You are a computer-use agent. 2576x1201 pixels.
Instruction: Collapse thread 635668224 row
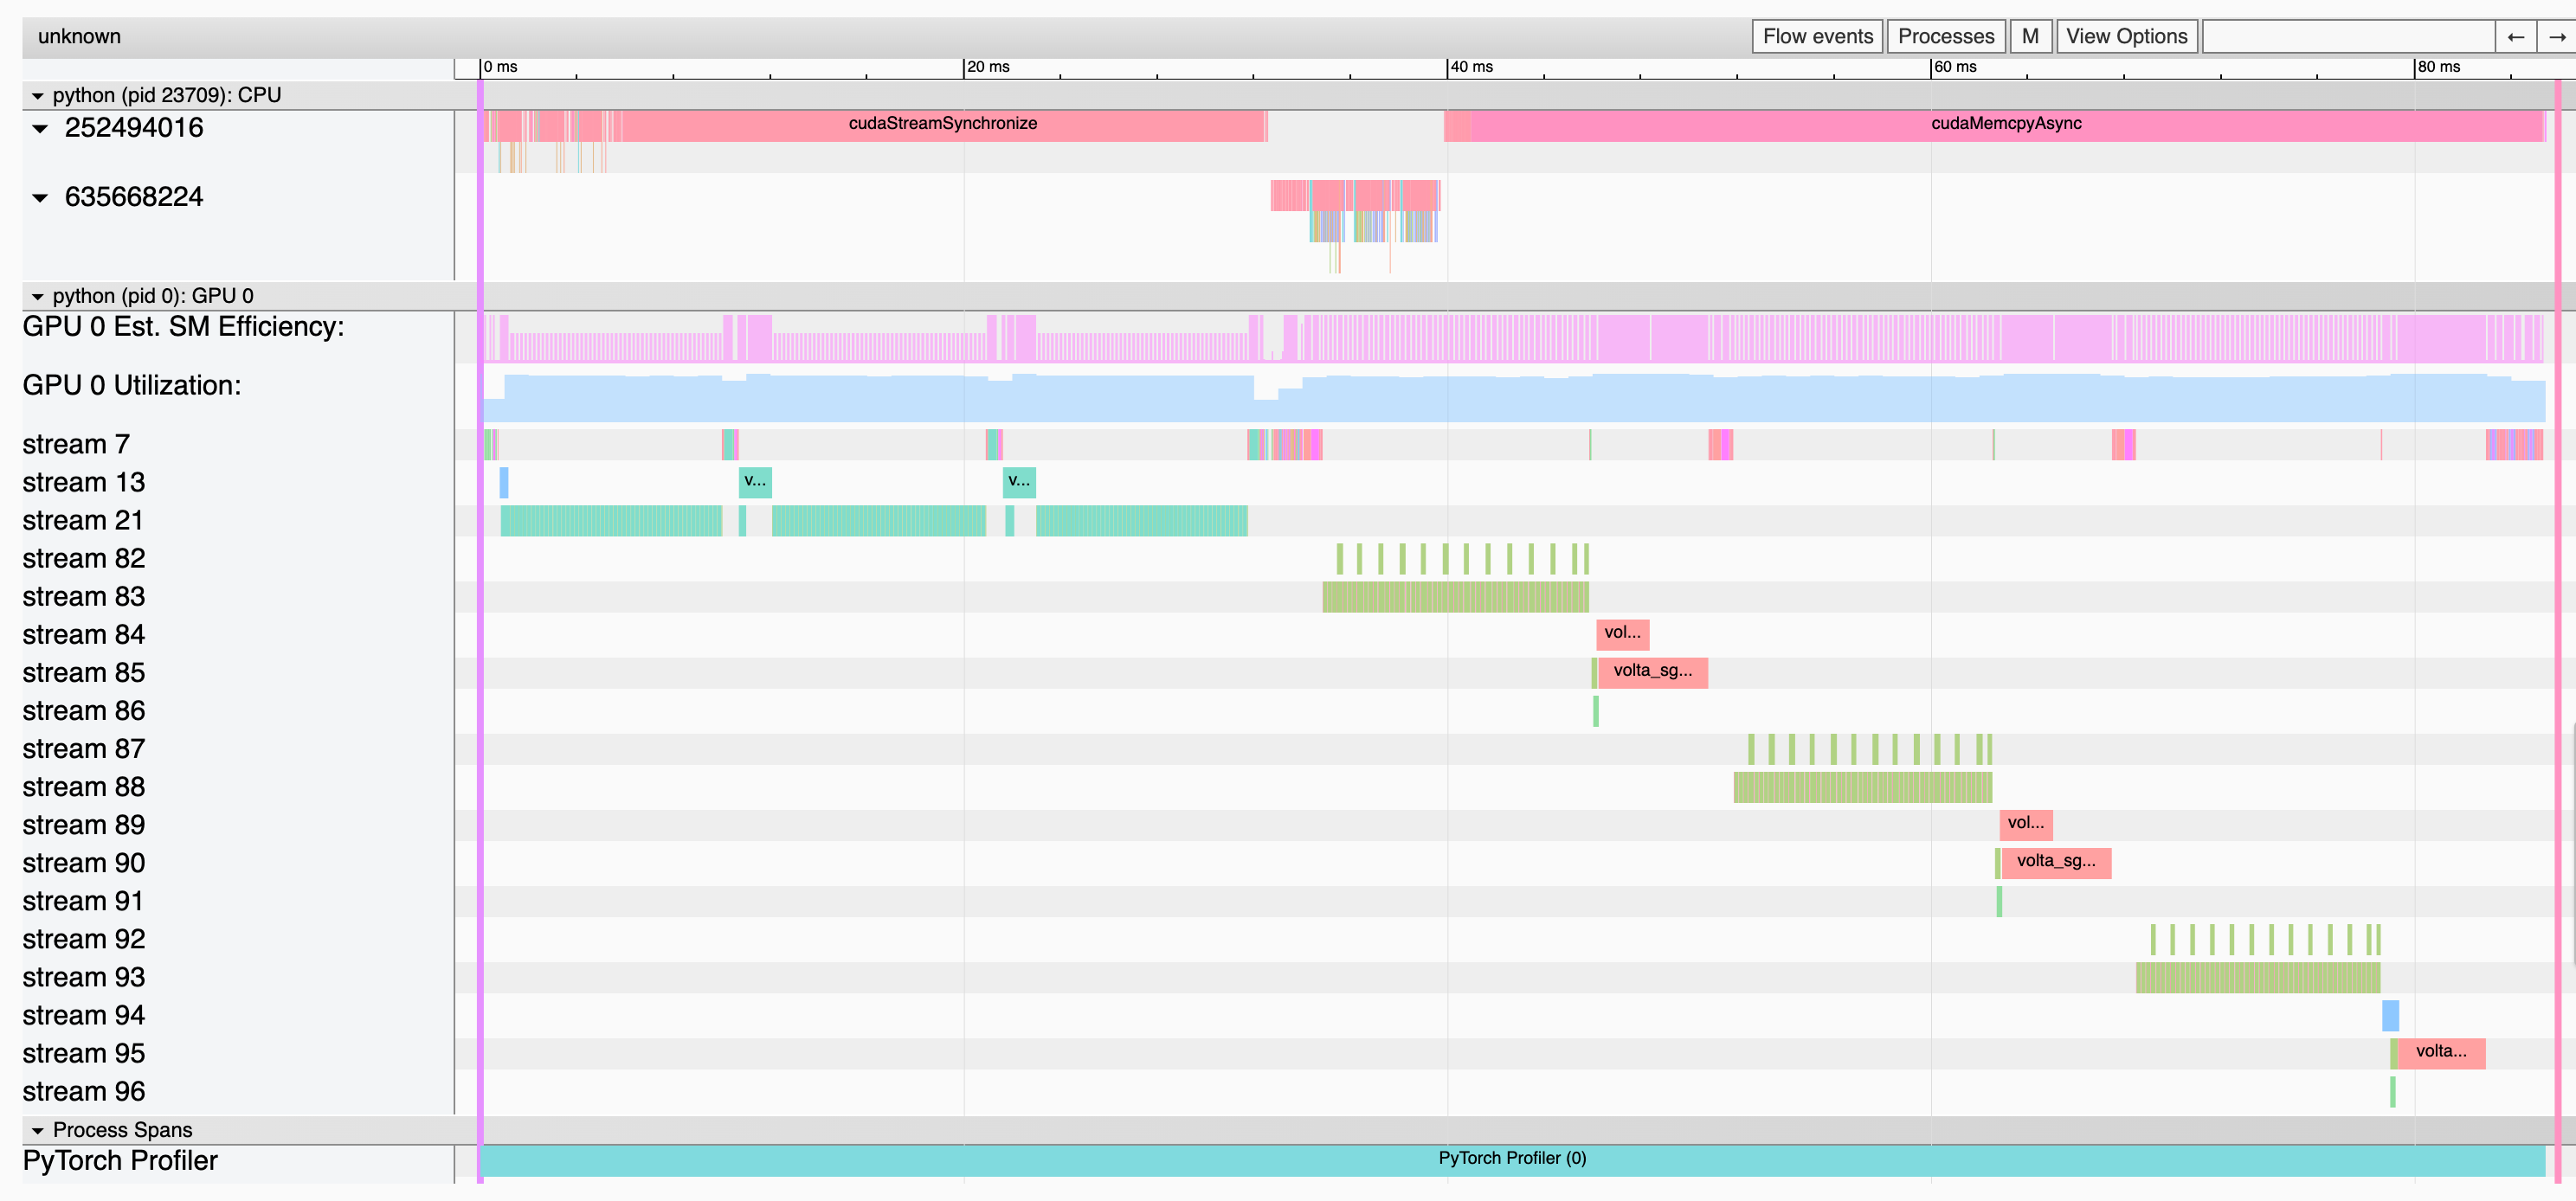(40, 198)
